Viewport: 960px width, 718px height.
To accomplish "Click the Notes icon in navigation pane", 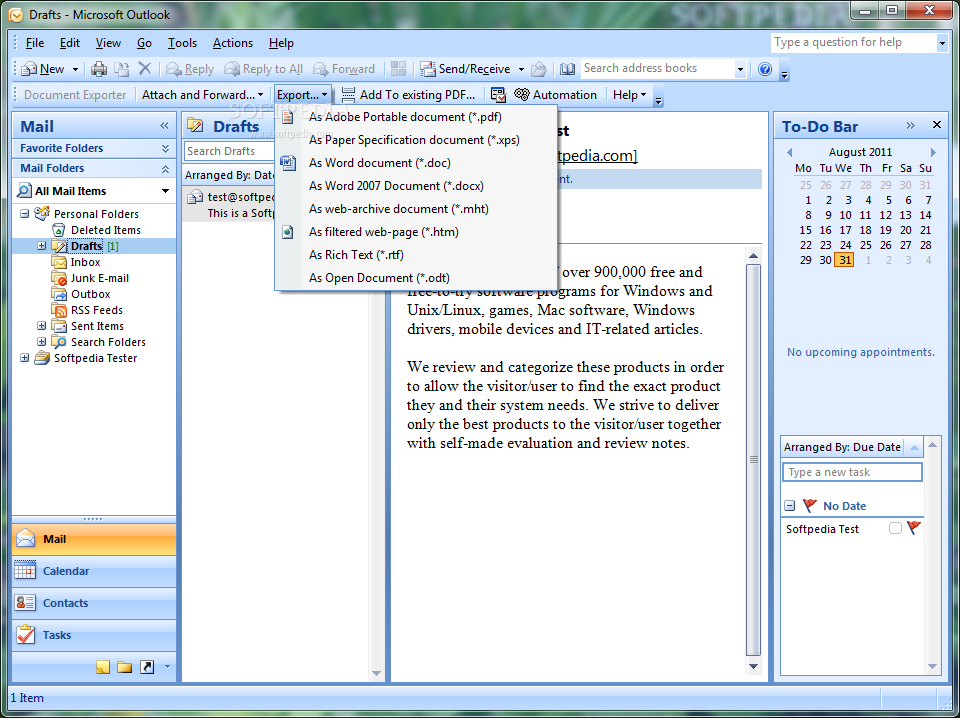I will [103, 667].
